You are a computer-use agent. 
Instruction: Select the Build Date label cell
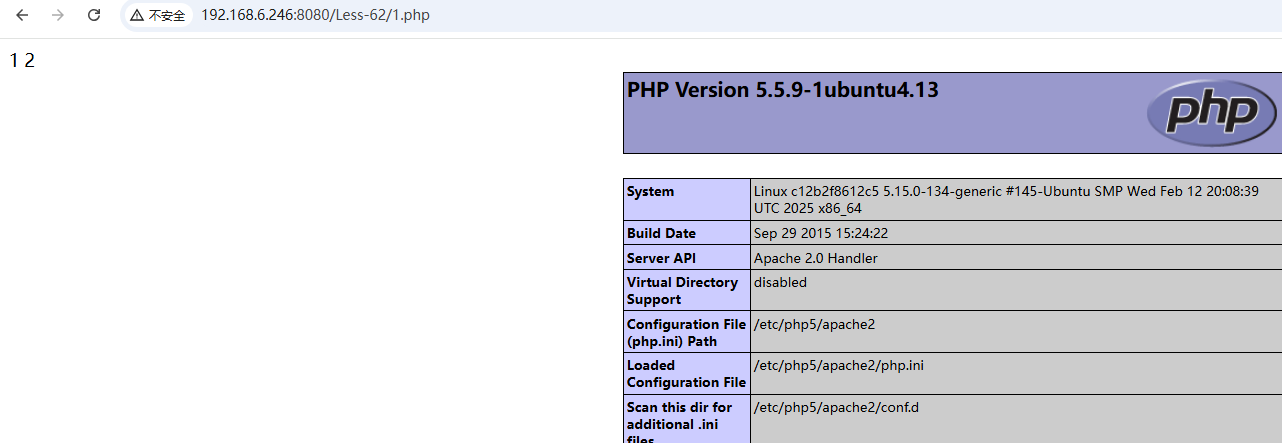point(661,233)
